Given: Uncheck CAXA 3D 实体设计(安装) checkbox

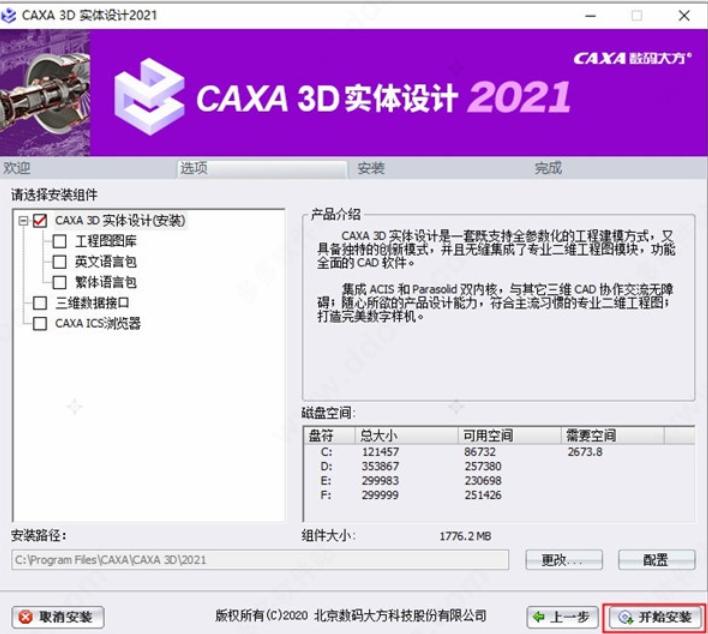Looking at the screenshot, I should [40, 221].
